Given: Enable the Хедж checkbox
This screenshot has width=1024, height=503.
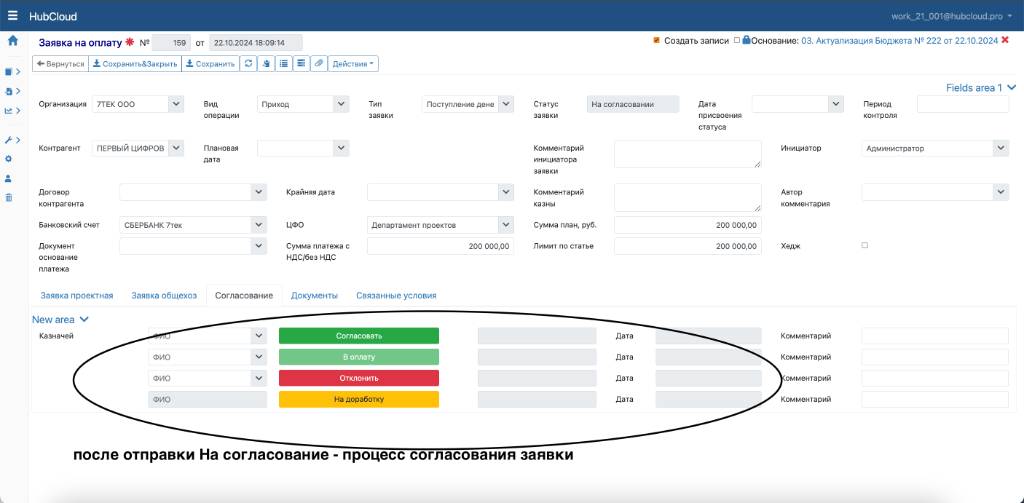Looking at the screenshot, I should click(865, 245).
